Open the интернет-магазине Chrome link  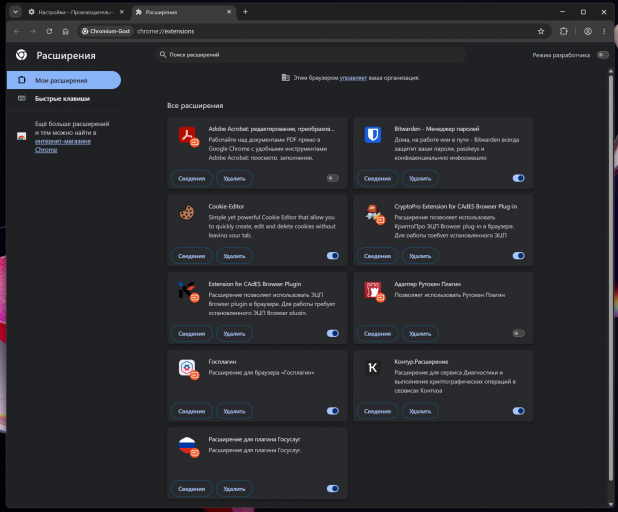pyautogui.click(x=63, y=145)
